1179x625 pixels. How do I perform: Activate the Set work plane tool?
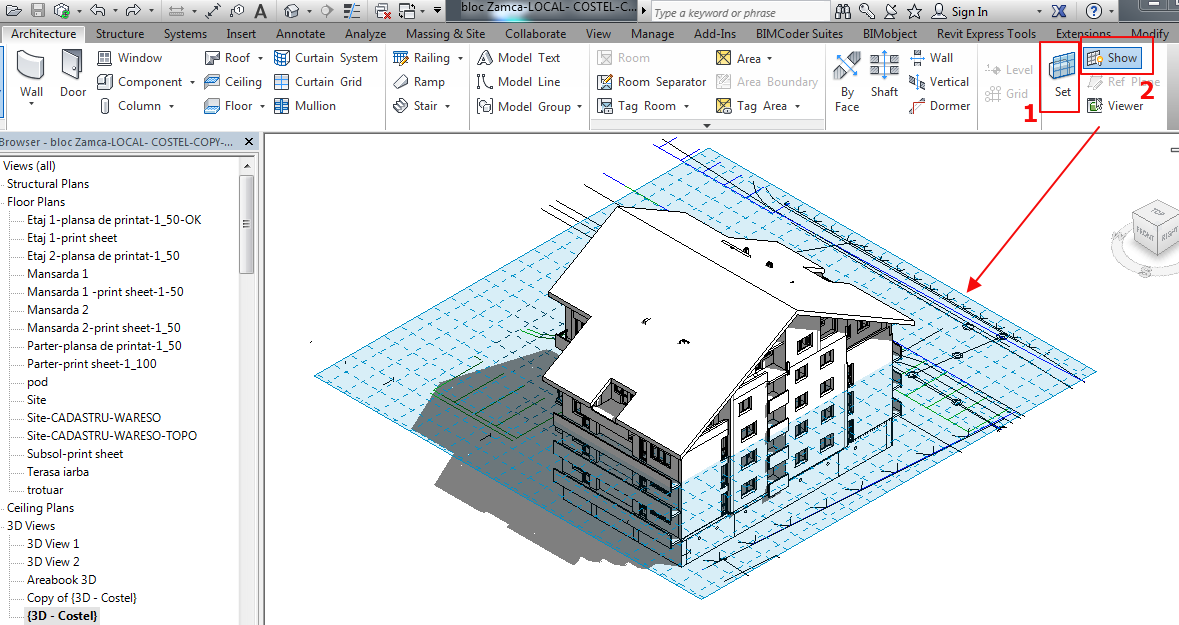point(1059,75)
